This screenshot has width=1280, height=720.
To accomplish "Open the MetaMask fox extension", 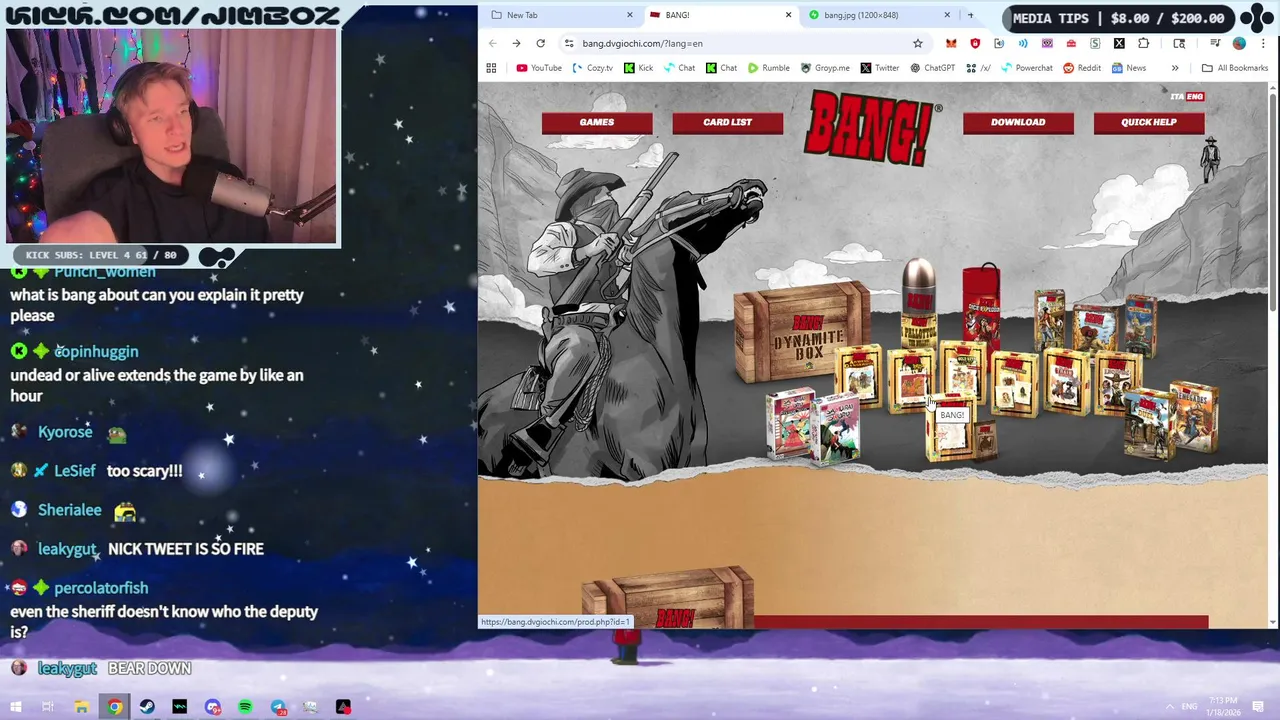I will pos(951,43).
